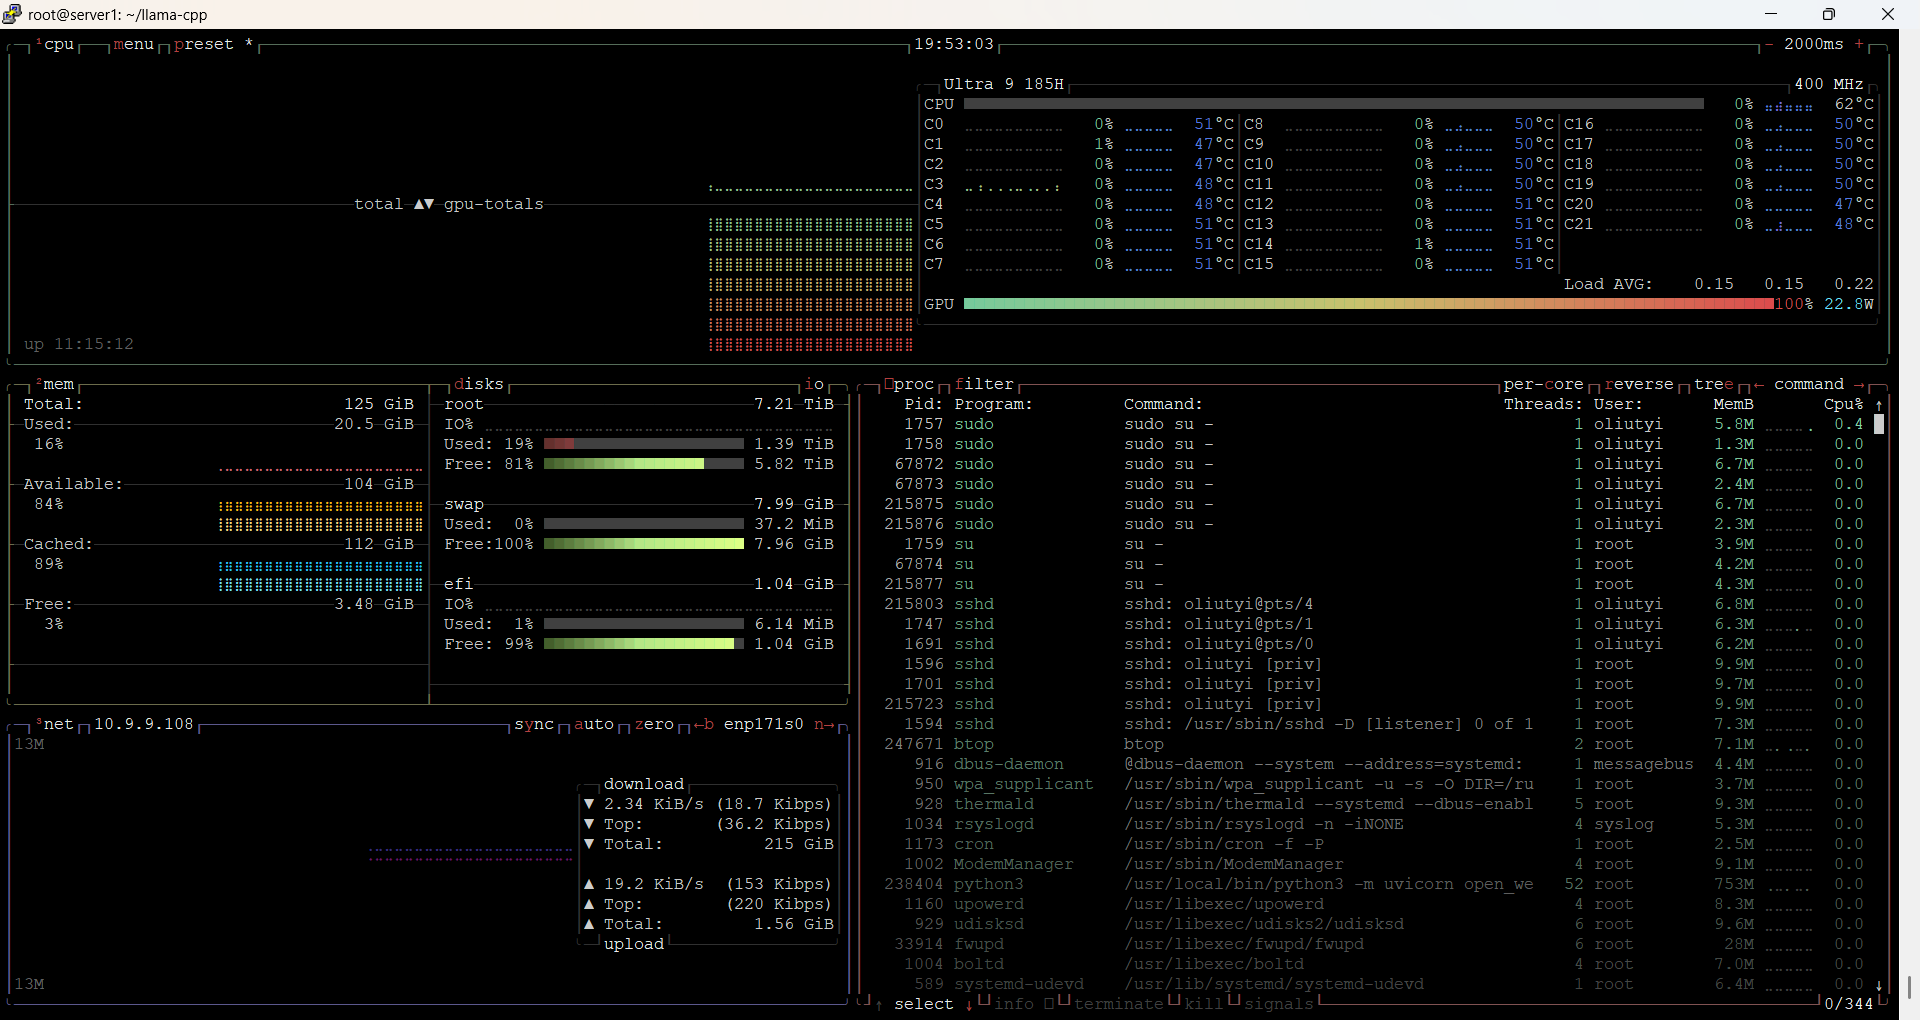Click the net auto scaling option

[x=593, y=724]
